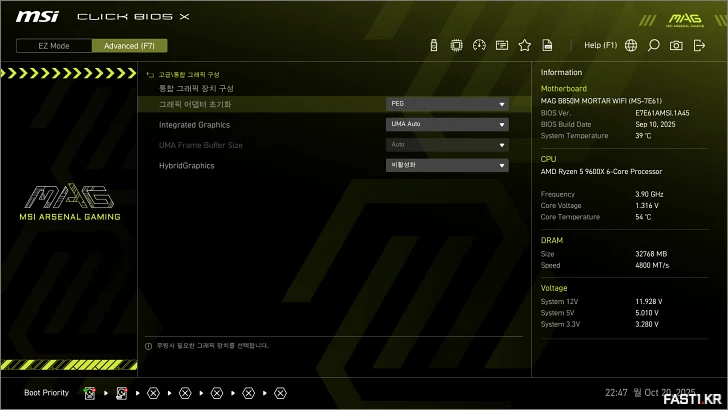Click the Information panel heading
728x410 pixels.
tap(561, 72)
